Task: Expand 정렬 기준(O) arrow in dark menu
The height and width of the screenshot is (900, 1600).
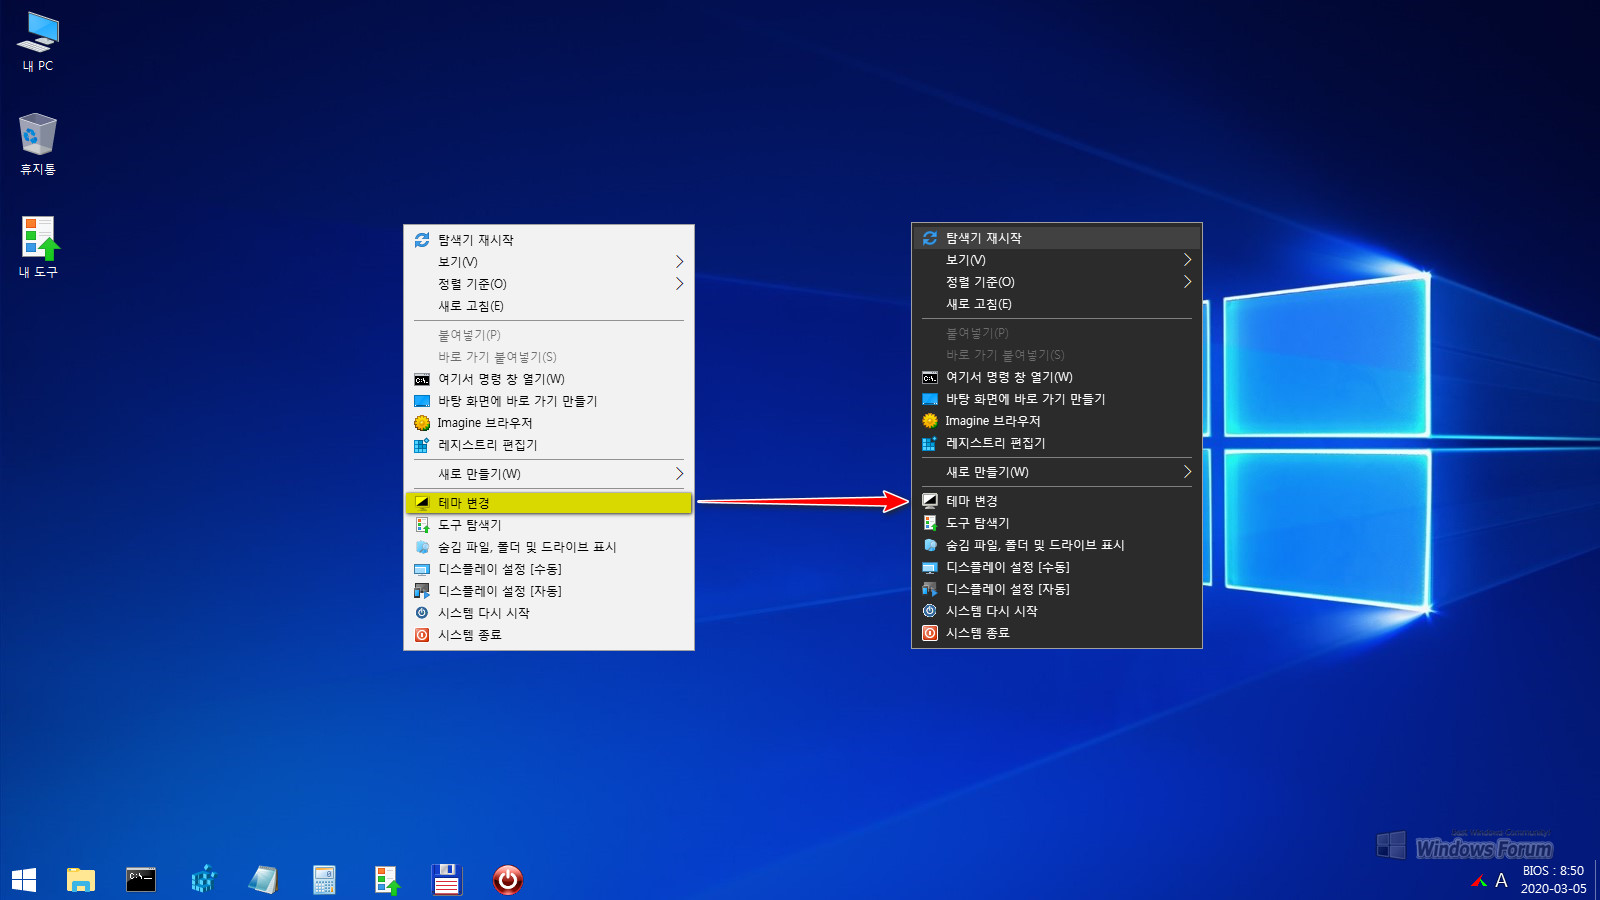Action: point(1187,282)
